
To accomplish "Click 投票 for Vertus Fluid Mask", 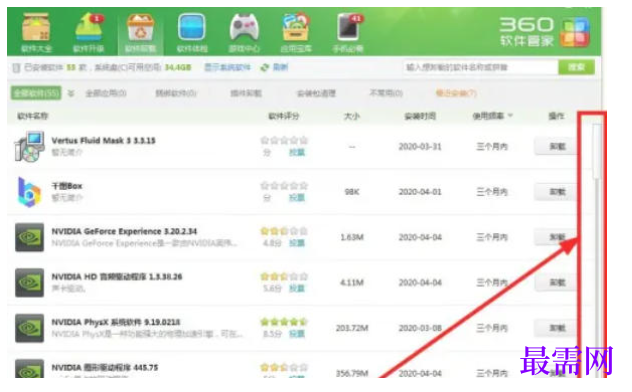I will 297,152.
